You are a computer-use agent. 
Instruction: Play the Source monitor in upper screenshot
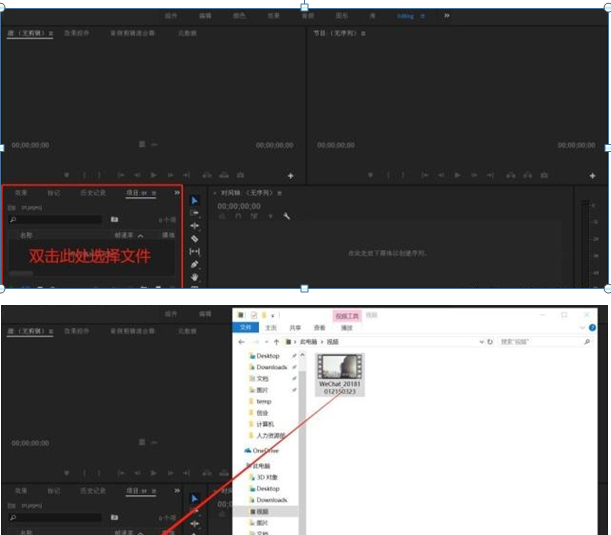(154, 175)
